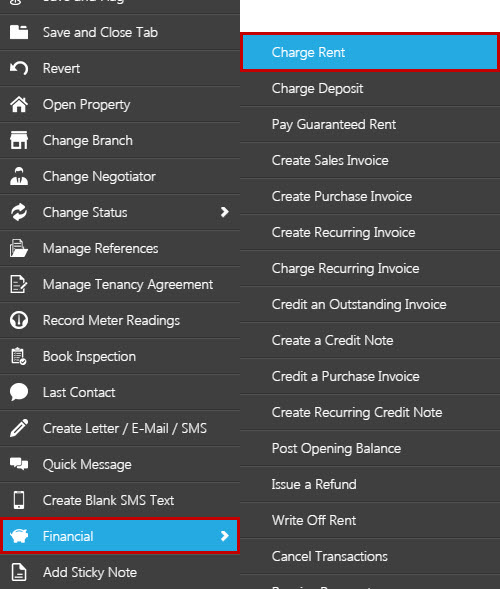Expand the Change Status submenu arrow

coord(225,212)
